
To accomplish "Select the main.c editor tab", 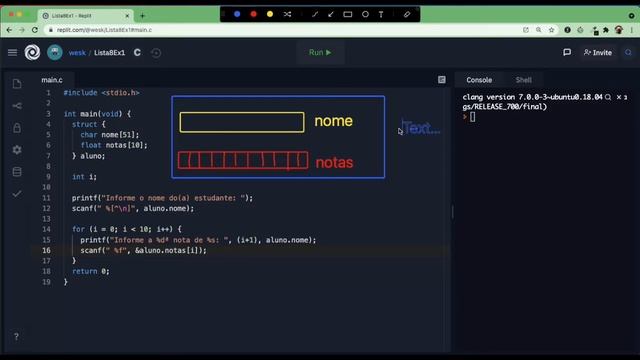I will tap(52, 80).
